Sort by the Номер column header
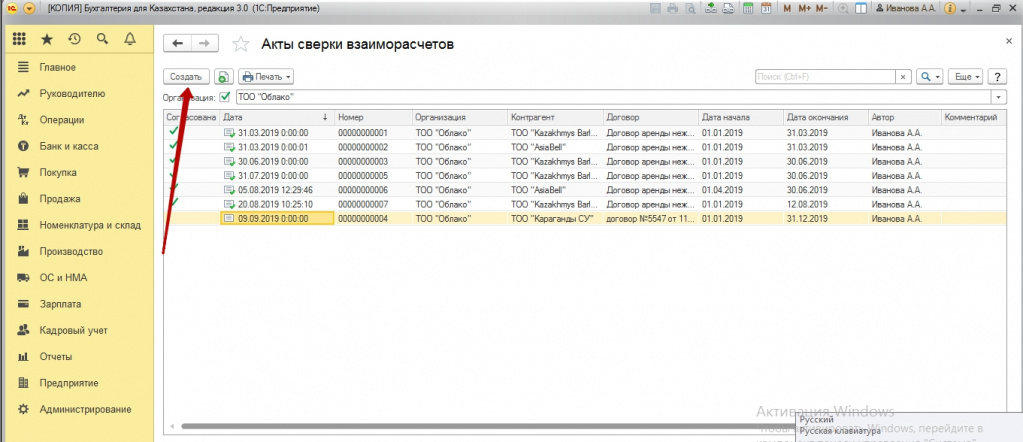Screen dimensions: 1023x442 [x=374, y=118]
